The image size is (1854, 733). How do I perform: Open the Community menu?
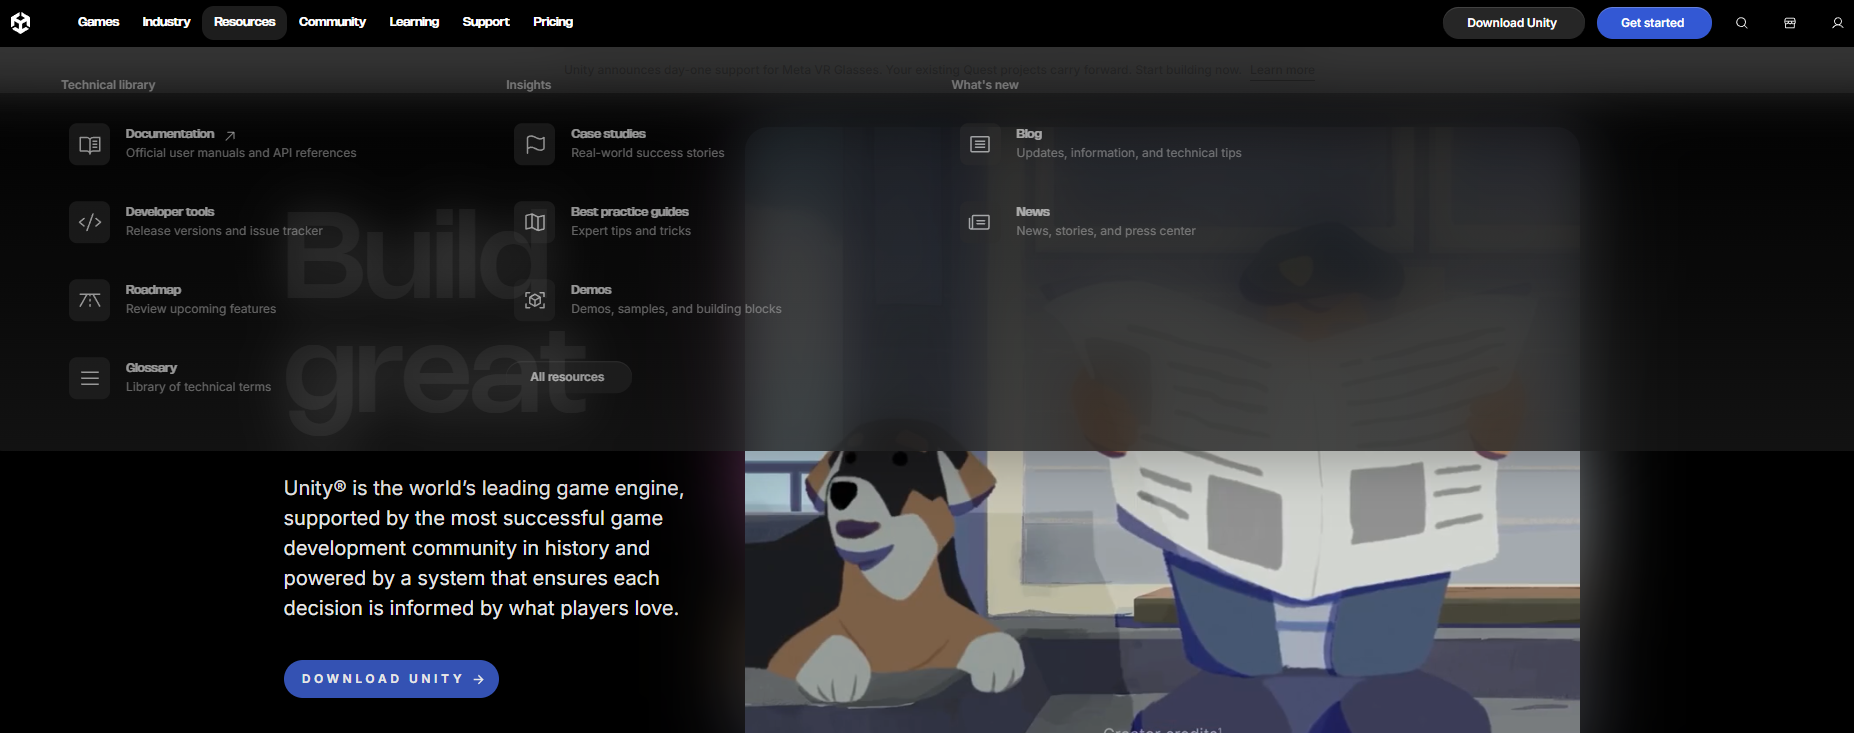pos(332,22)
